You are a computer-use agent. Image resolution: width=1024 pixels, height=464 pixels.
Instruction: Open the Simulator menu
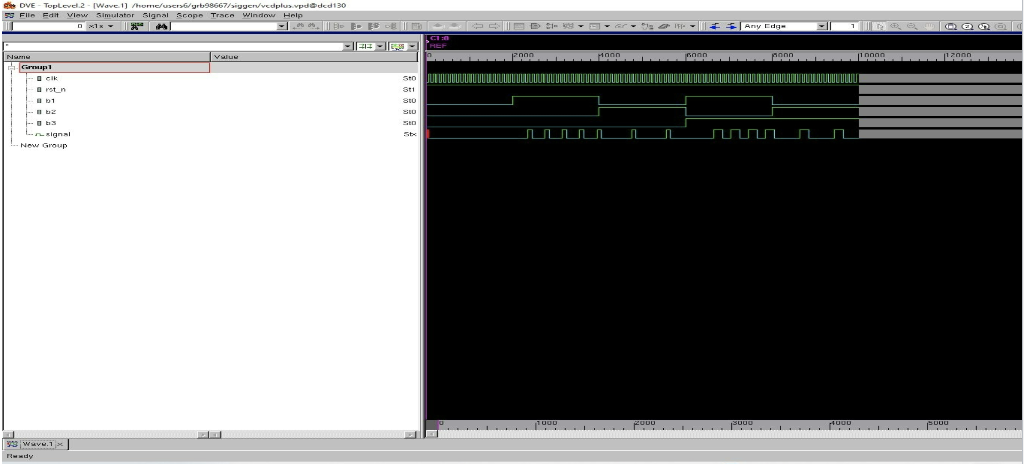pos(115,15)
